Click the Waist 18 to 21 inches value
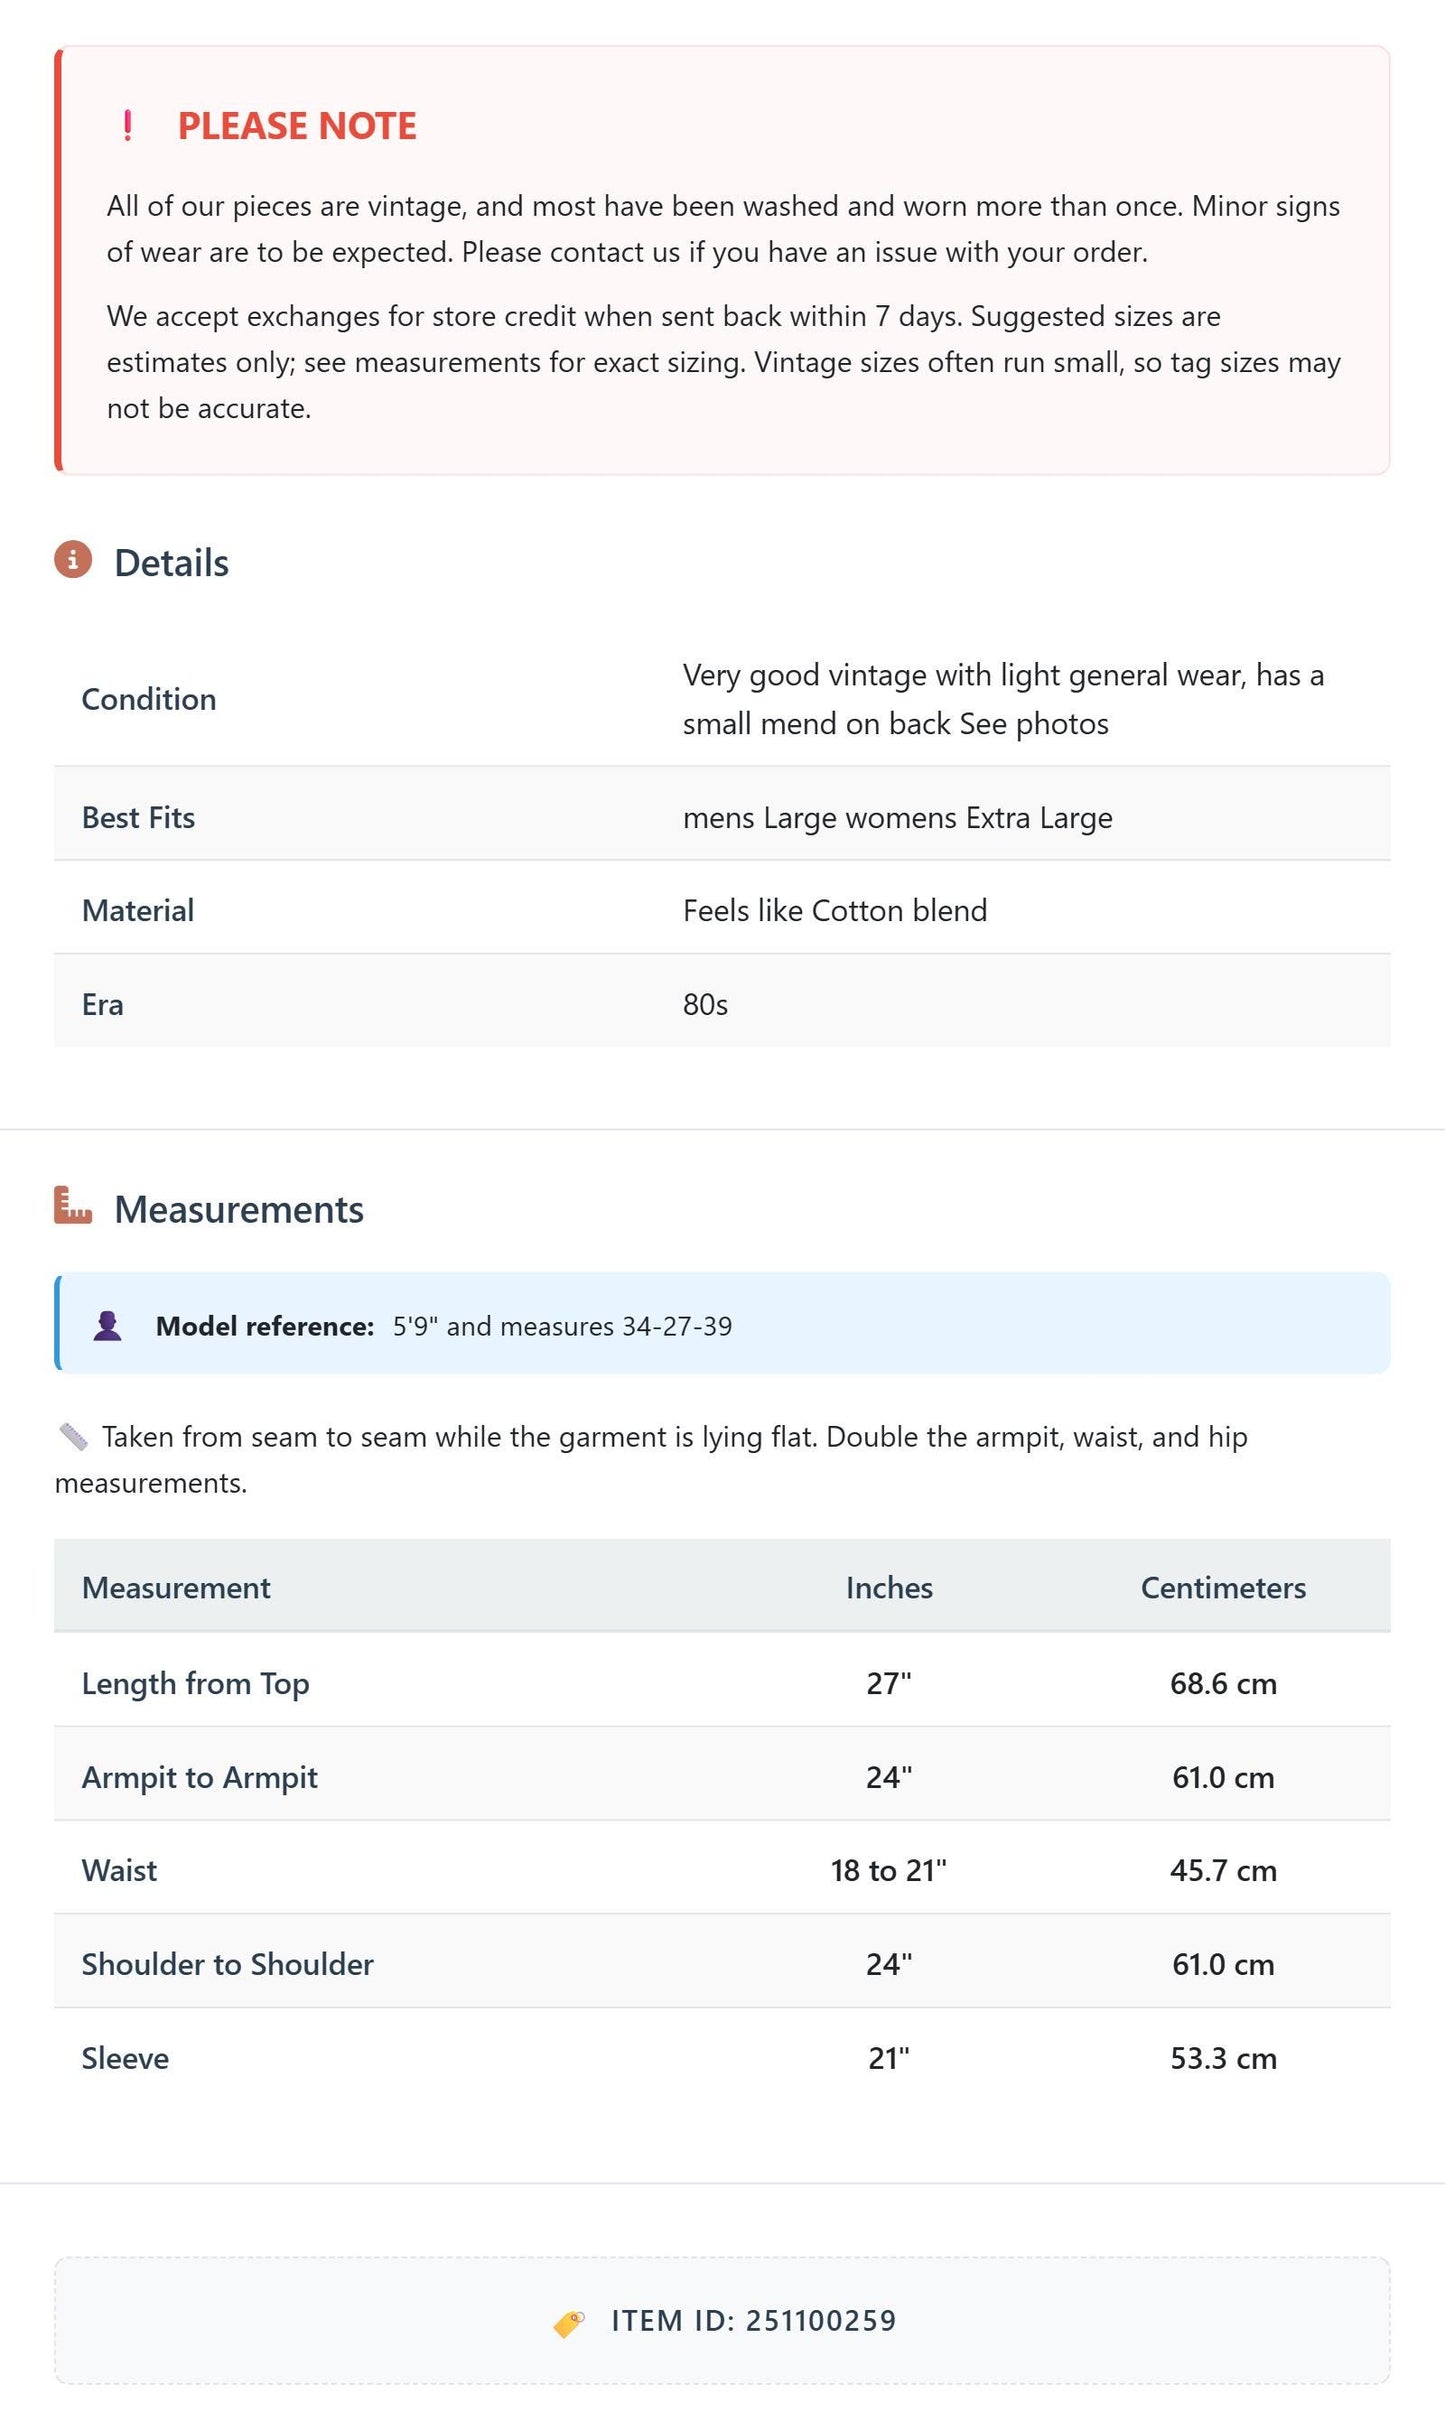This screenshot has width=1445, height=2431. (x=889, y=1871)
